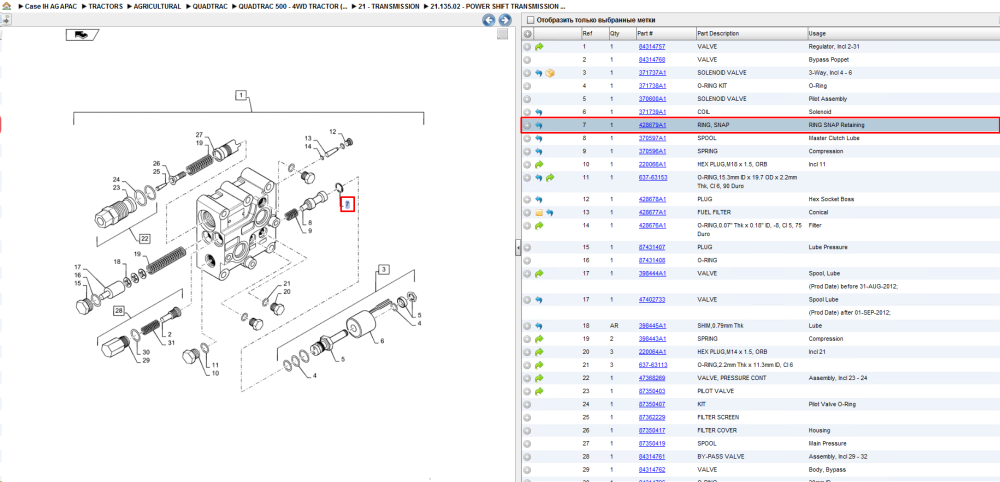The image size is (1000, 482).
Task: Select 'Bypass Poppet' usage text
Action: click(x=826, y=60)
